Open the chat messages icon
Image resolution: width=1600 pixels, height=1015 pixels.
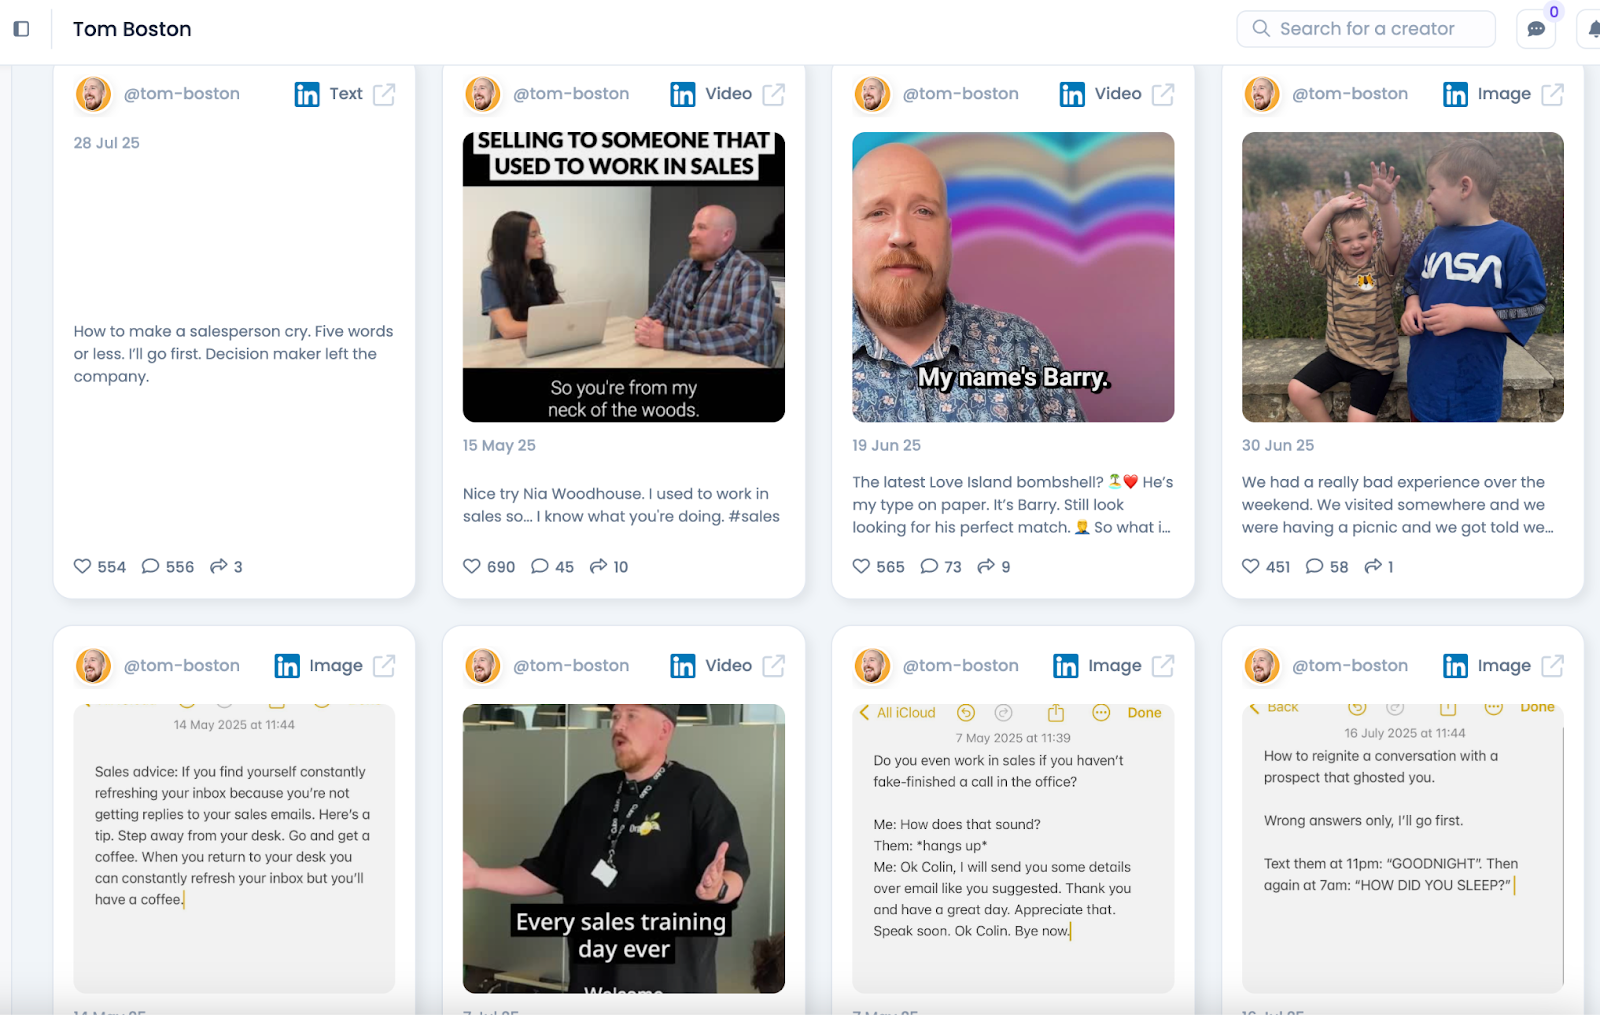pyautogui.click(x=1536, y=29)
